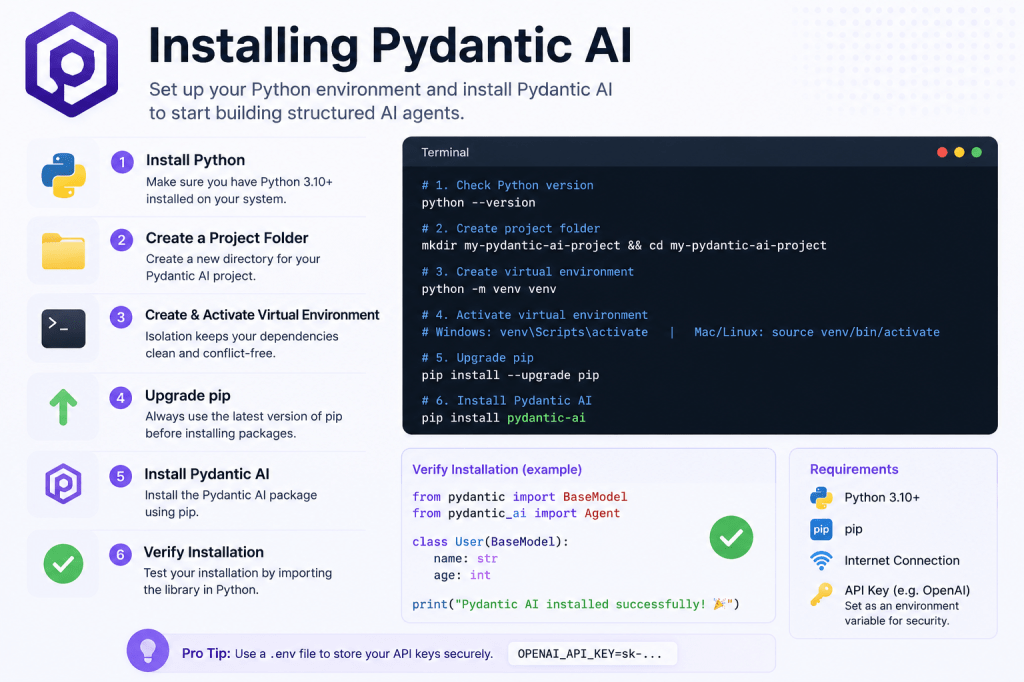Click the small Pydantic hexagon icon in step 5
This screenshot has height=682, width=1024.
pos(63,484)
